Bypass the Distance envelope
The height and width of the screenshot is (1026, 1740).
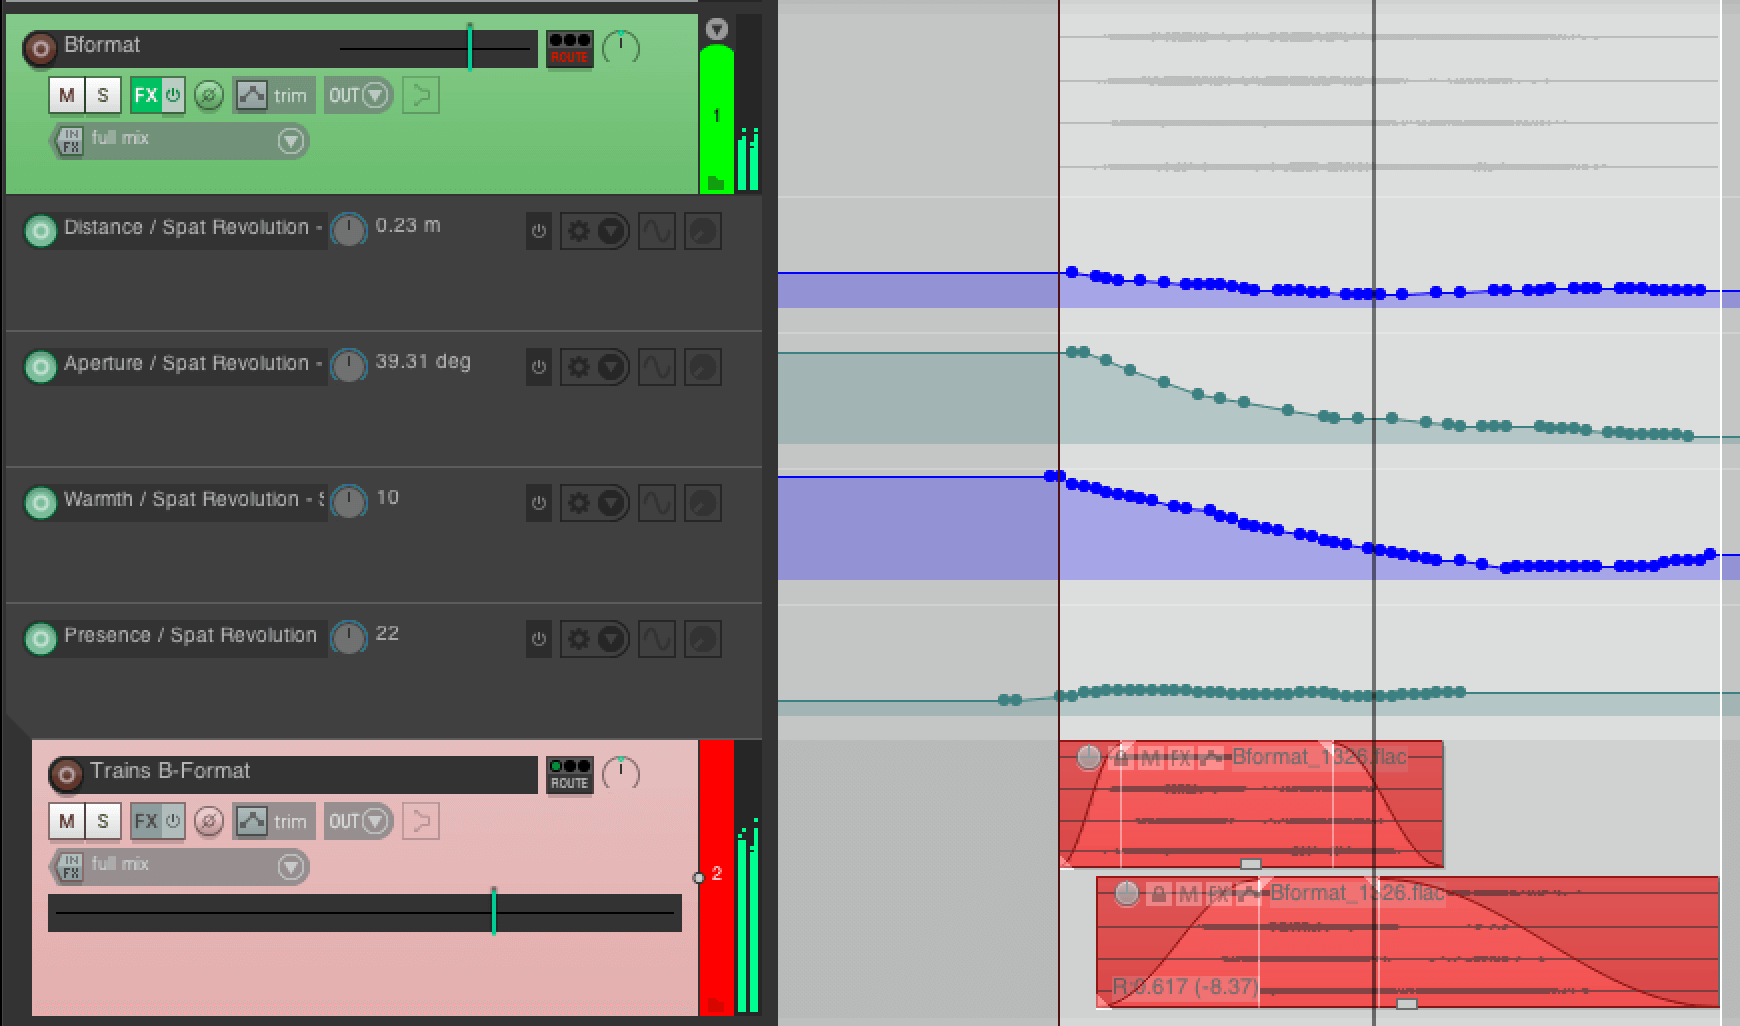pyautogui.click(x=539, y=232)
